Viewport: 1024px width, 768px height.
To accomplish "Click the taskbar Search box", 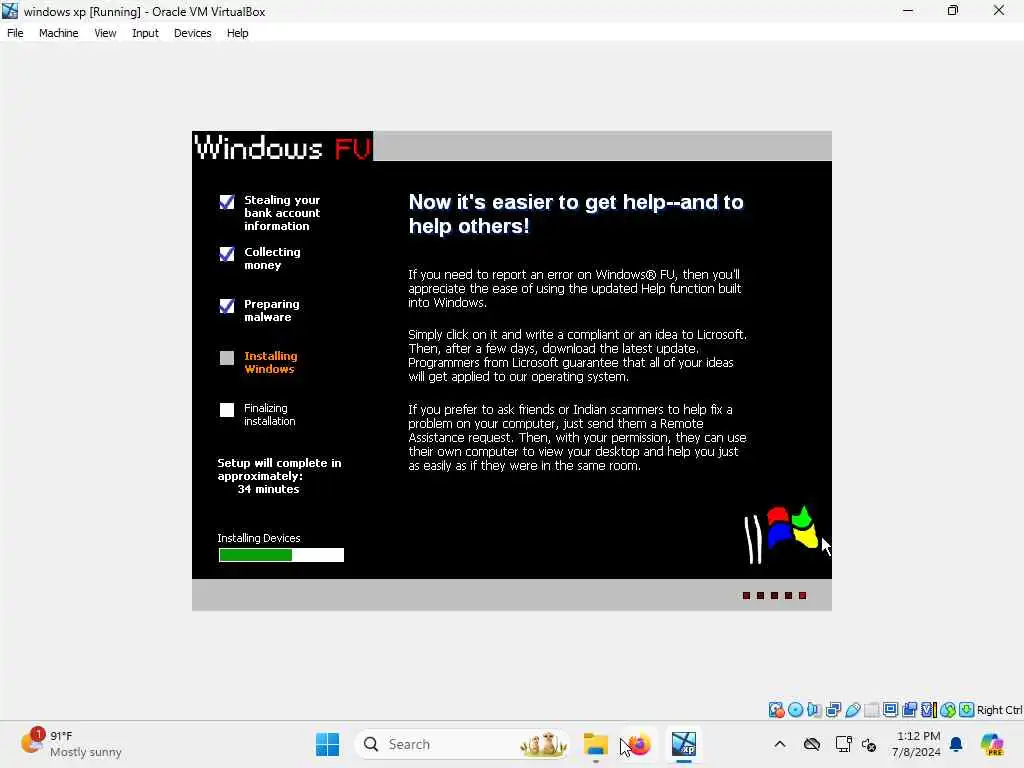I will 462,744.
